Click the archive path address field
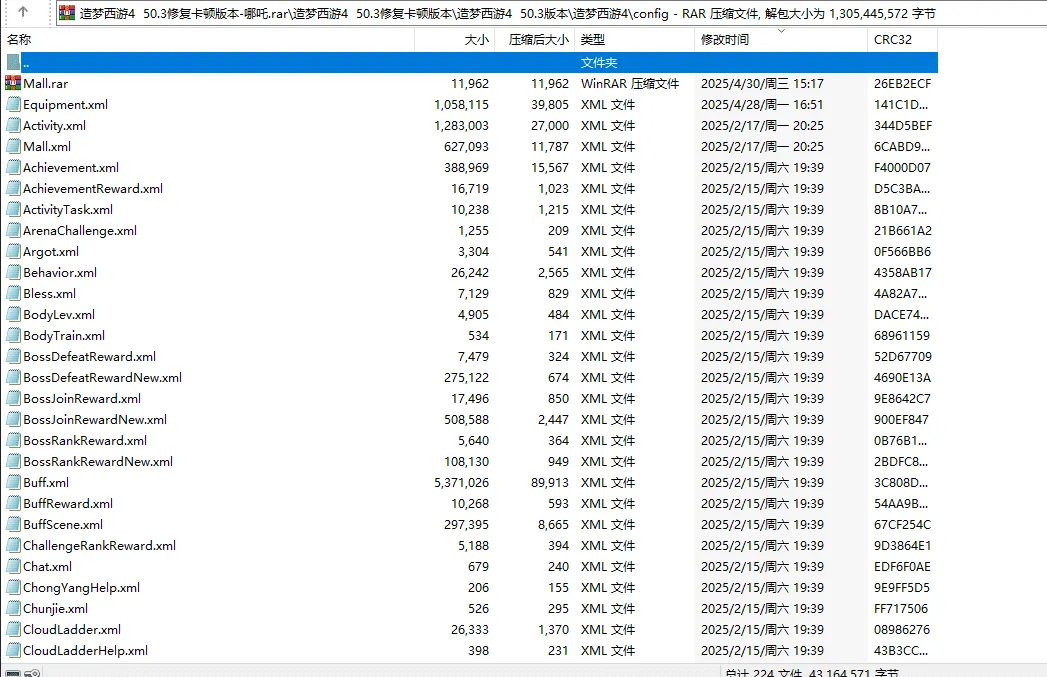This screenshot has width=1047, height=677. click(x=552, y=13)
